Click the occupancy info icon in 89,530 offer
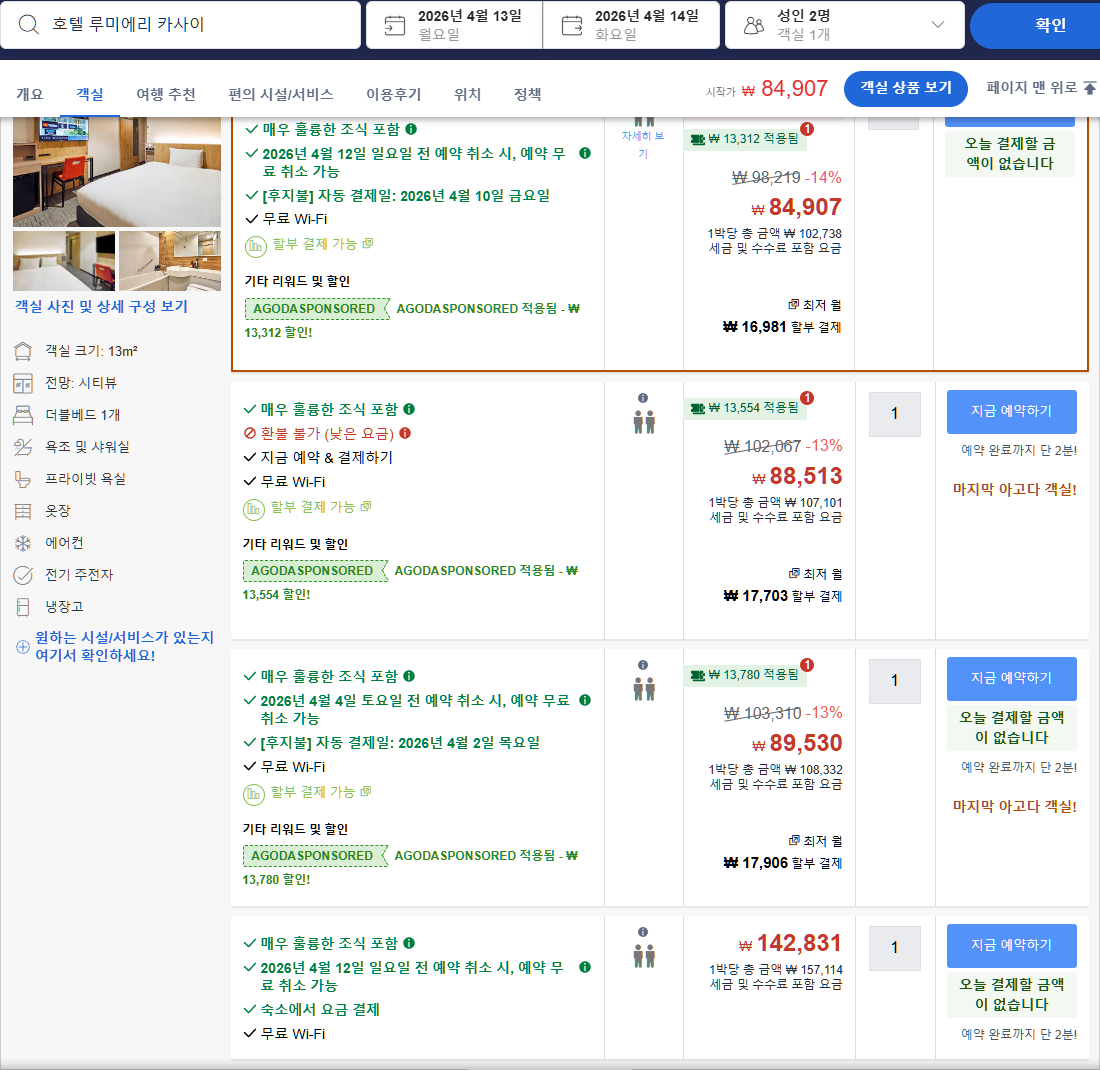The width and height of the screenshot is (1100, 1071). pyautogui.click(x=643, y=665)
